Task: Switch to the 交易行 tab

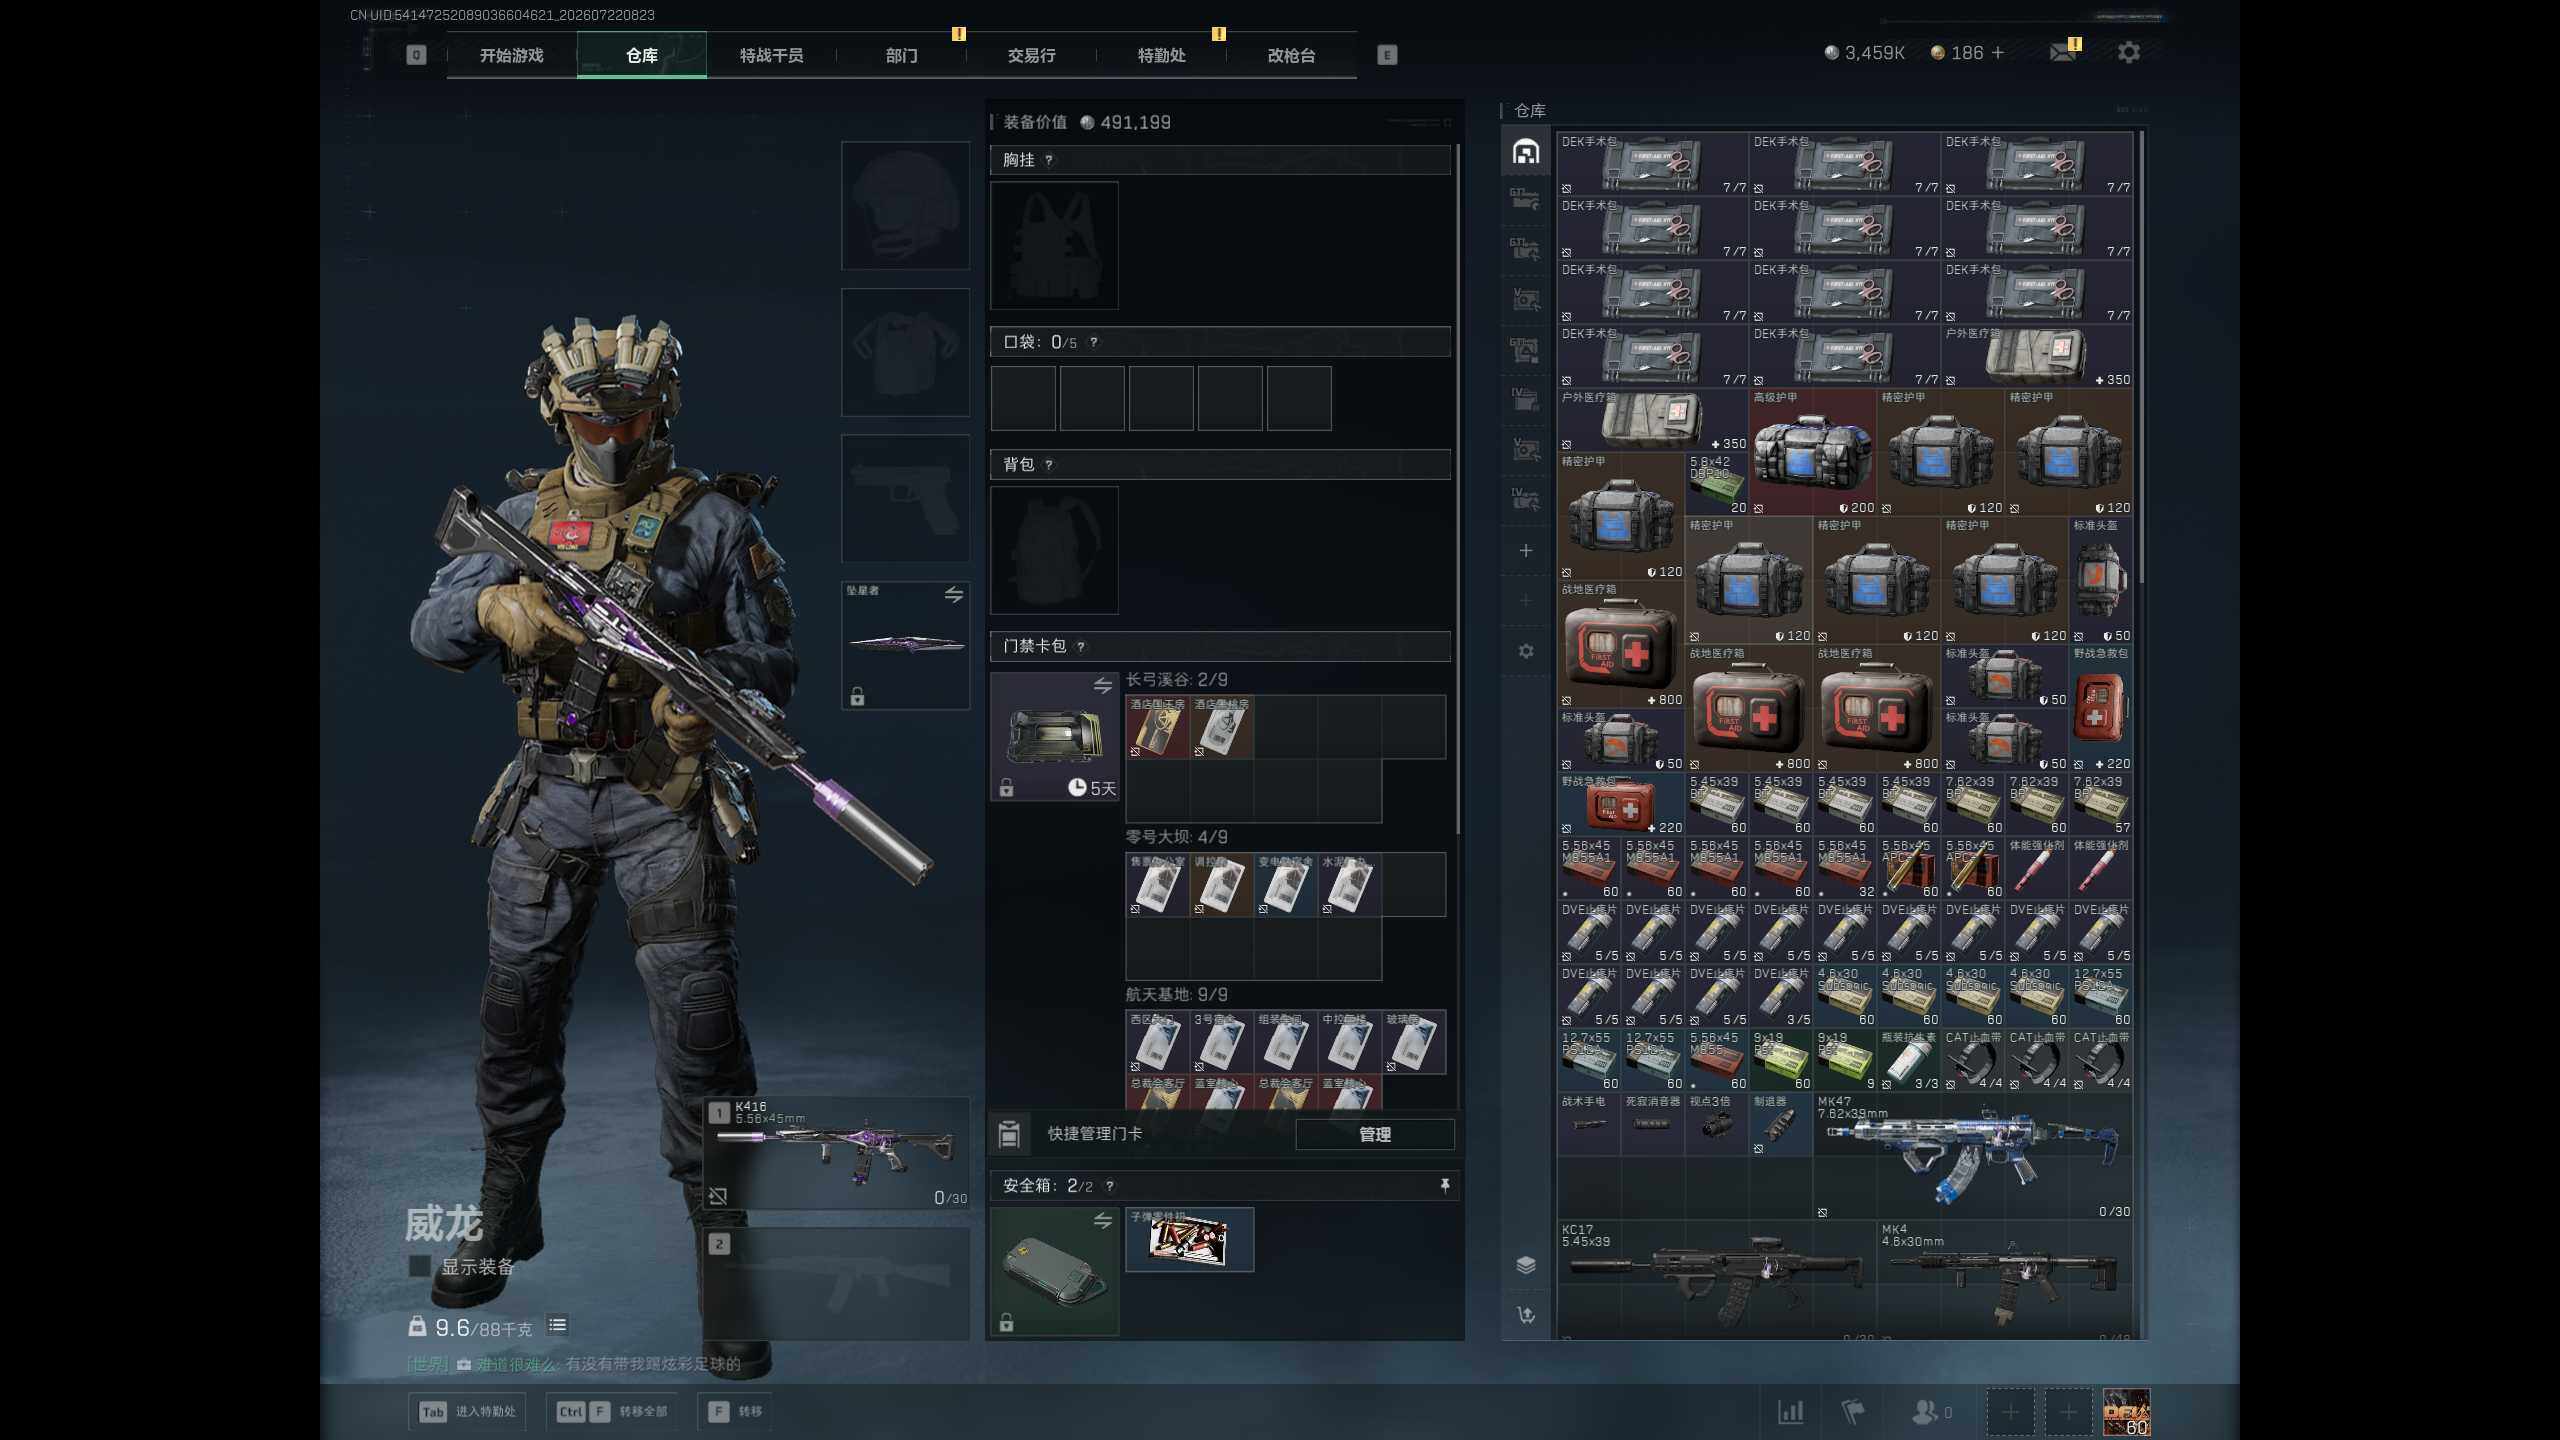Action: coord(1031,55)
